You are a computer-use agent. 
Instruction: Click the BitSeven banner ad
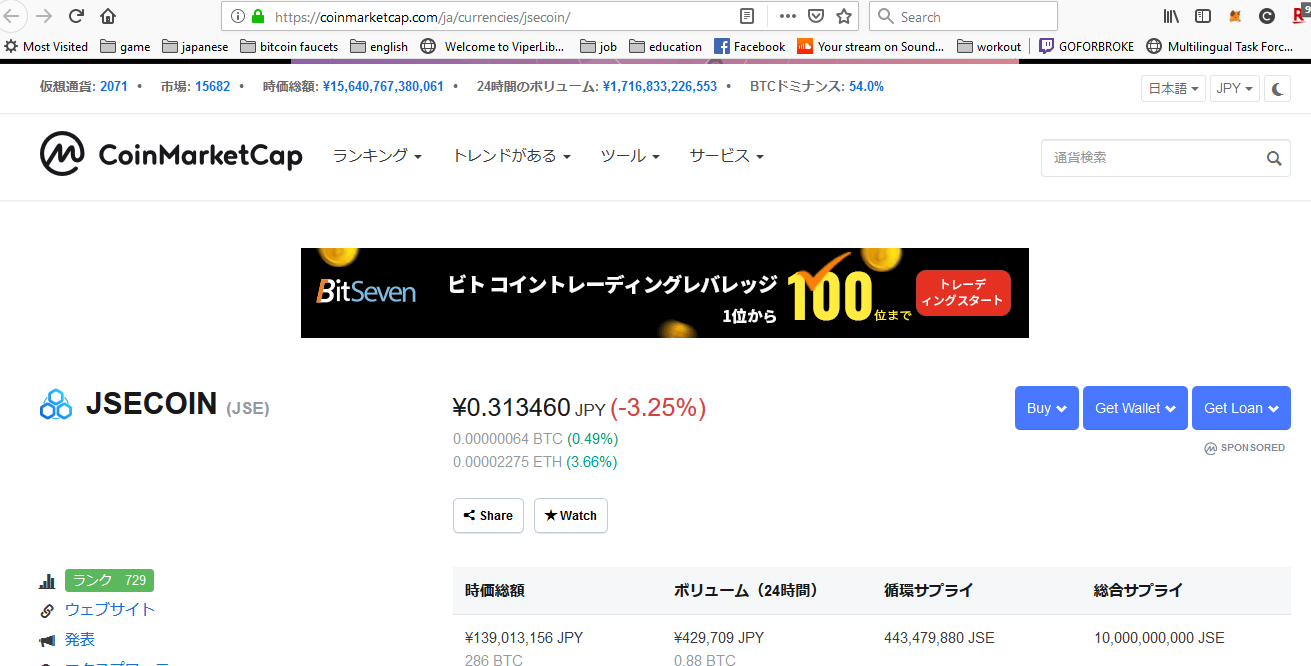click(664, 293)
